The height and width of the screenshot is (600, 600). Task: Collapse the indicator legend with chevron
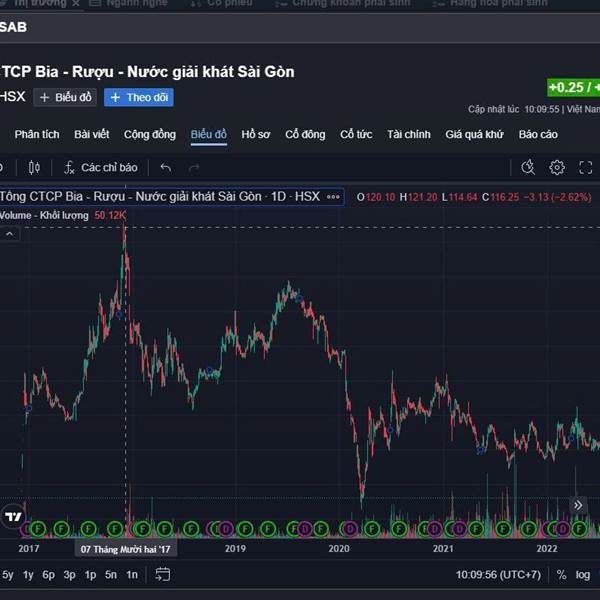pyautogui.click(x=10, y=234)
